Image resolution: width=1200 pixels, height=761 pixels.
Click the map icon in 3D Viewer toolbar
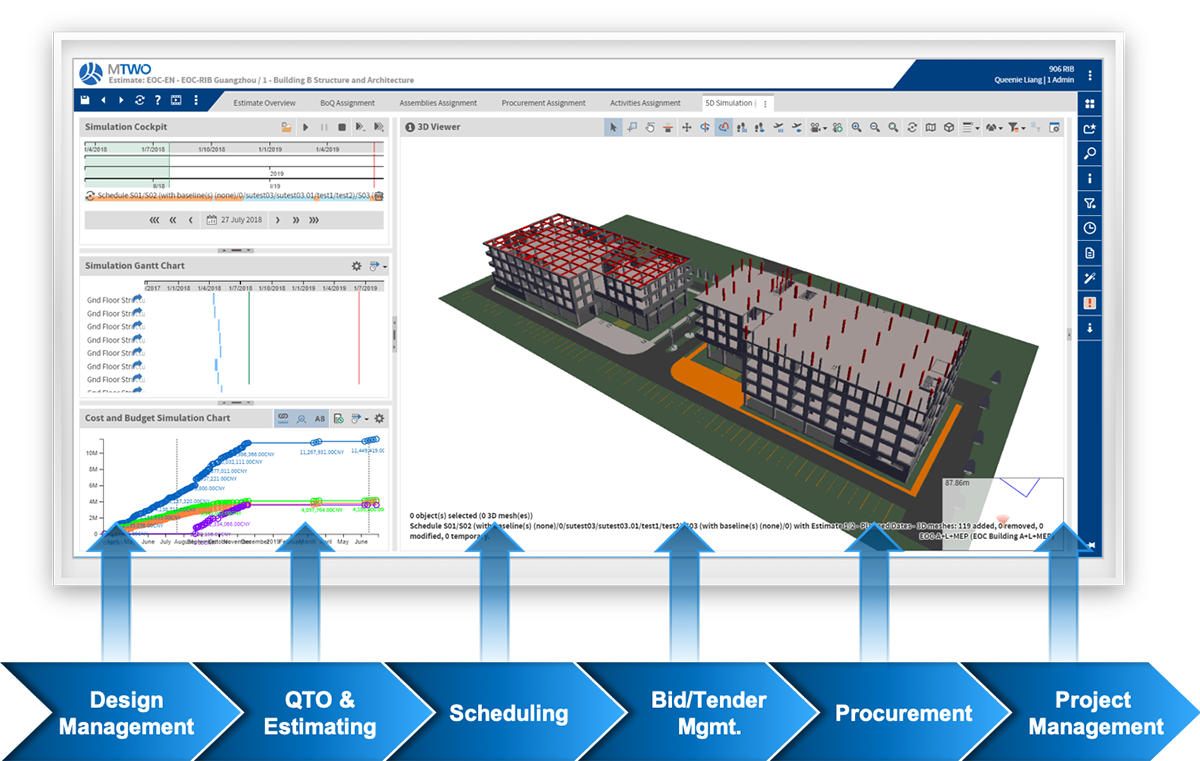coord(930,127)
